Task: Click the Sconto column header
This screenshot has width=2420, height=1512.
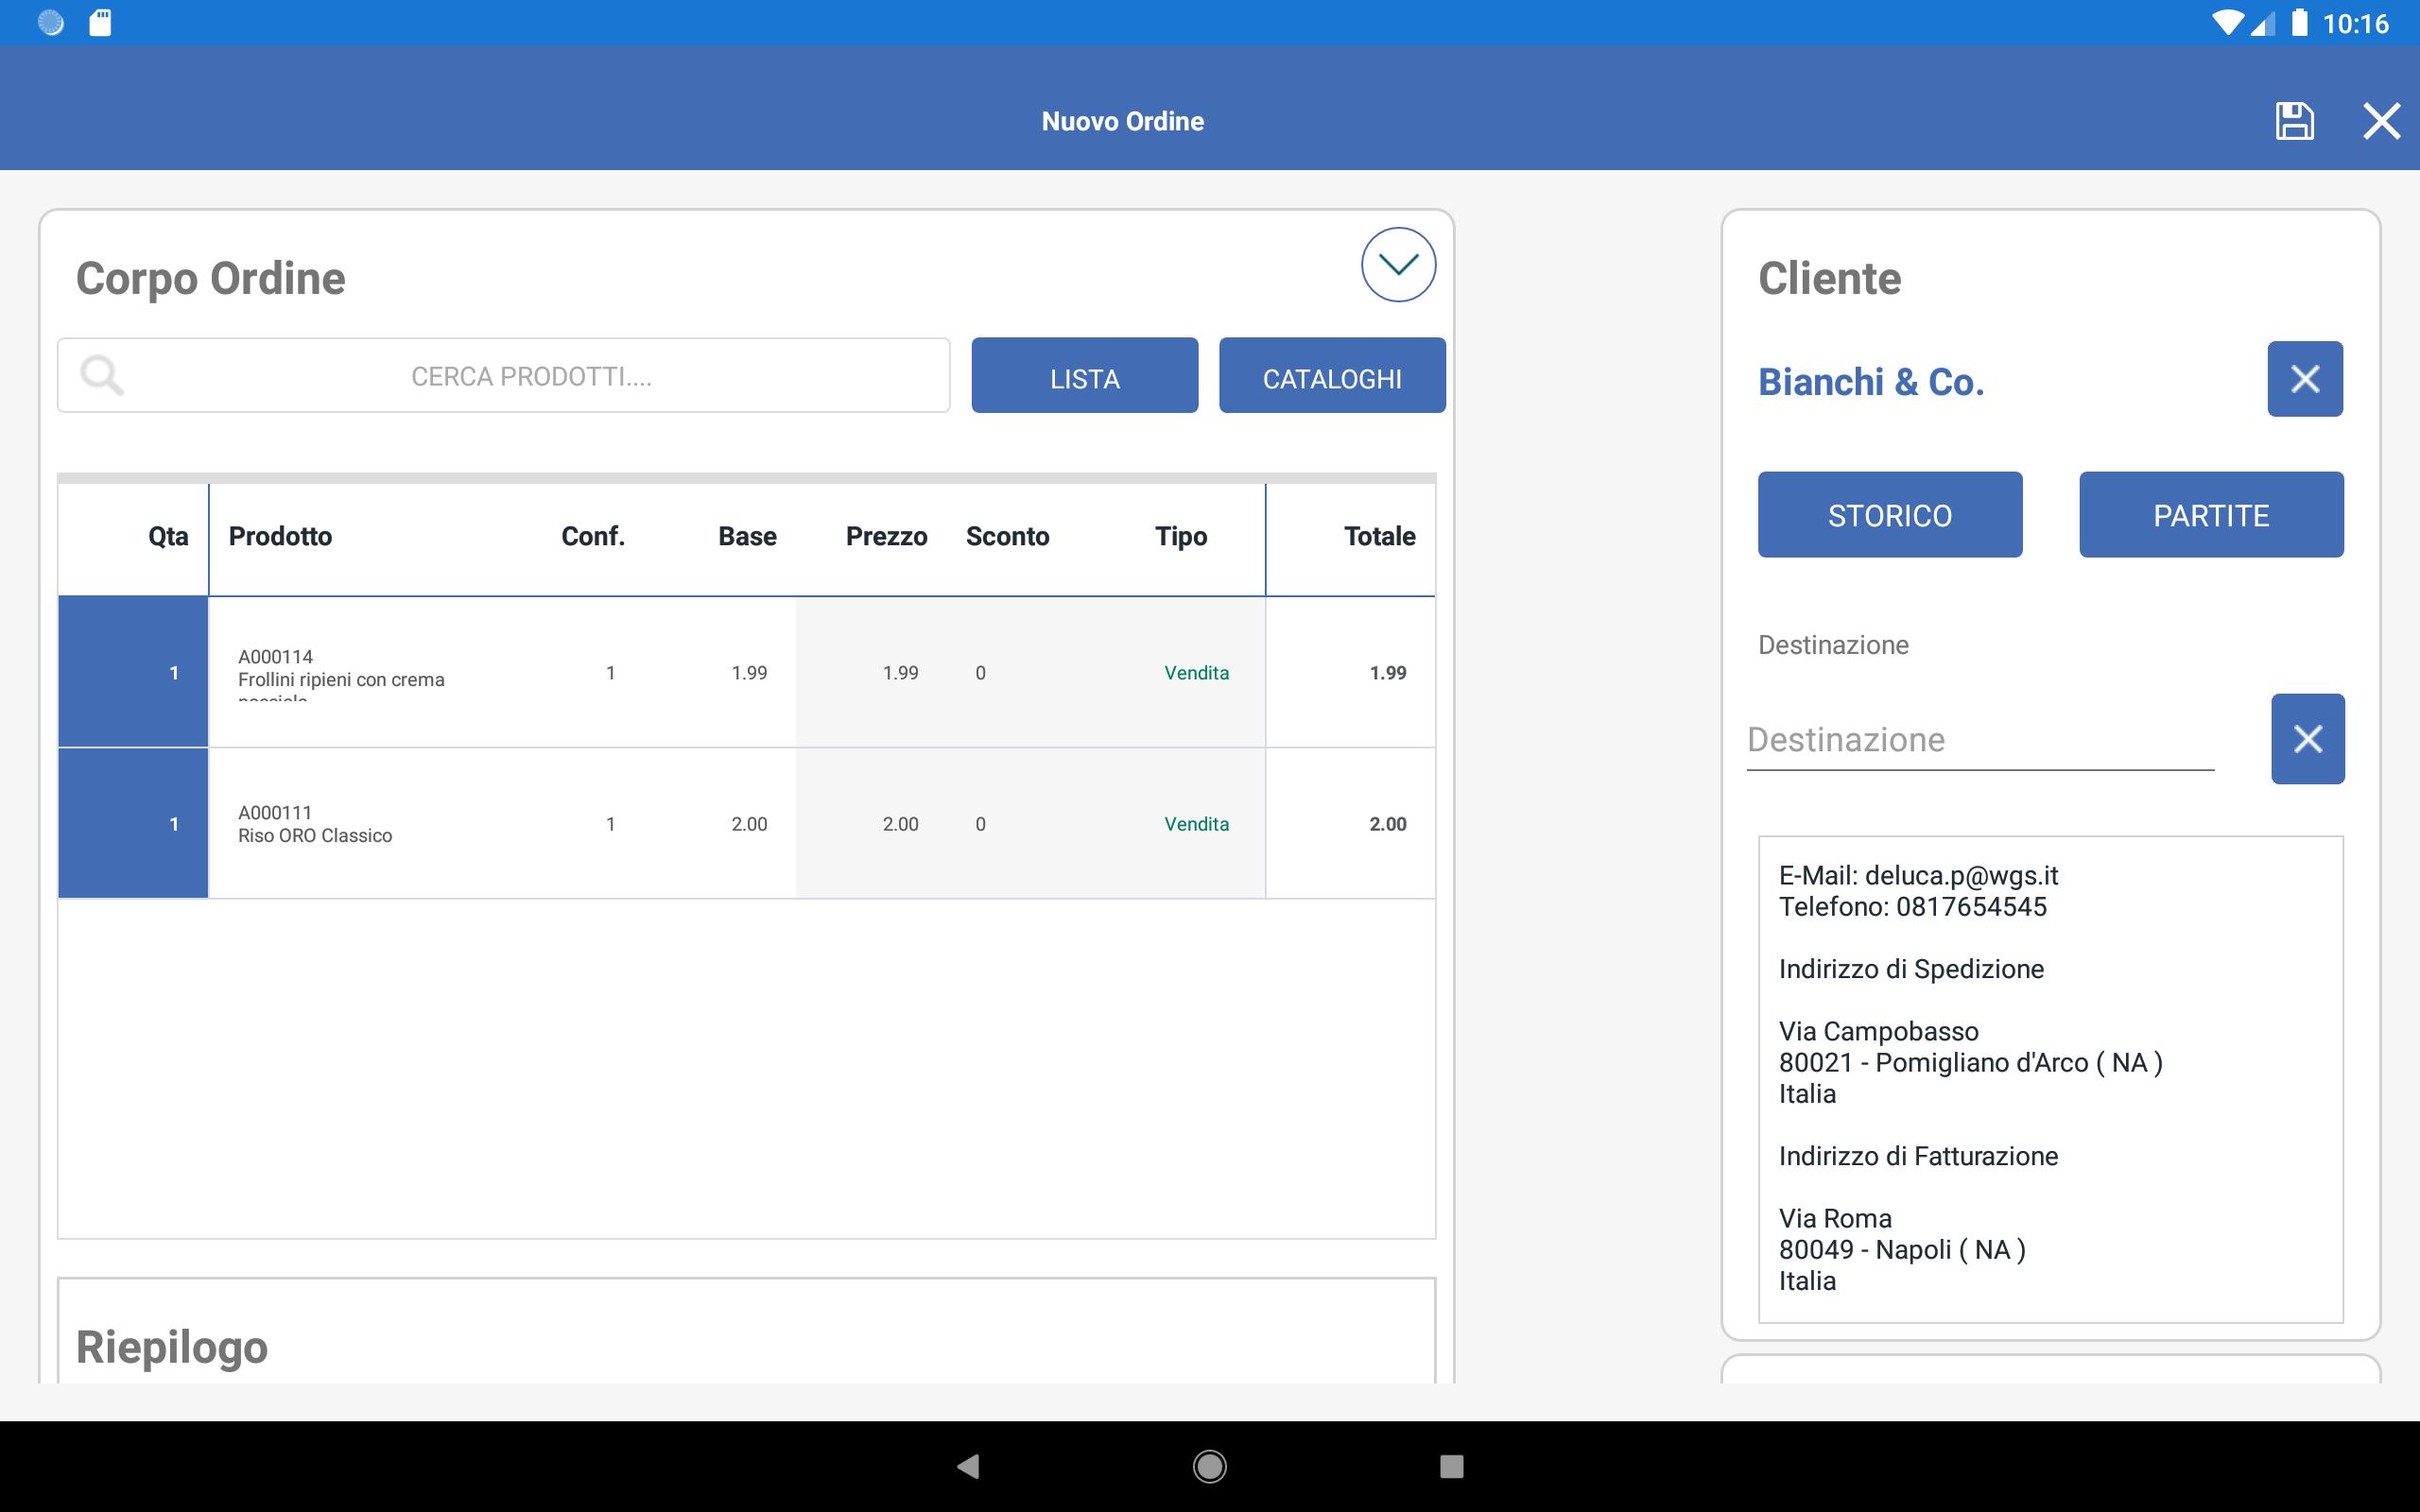Action: point(1007,536)
